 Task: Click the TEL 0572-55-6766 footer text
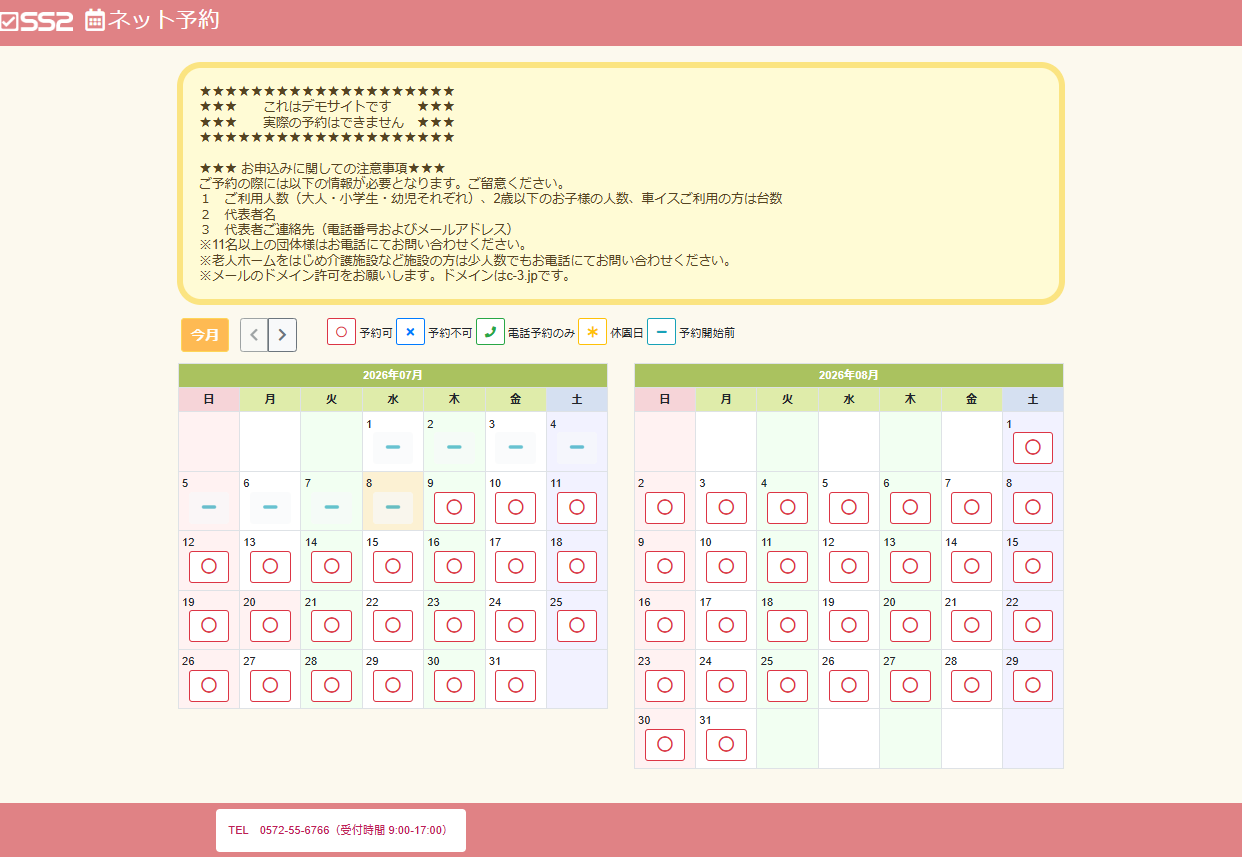pyautogui.click(x=338, y=830)
